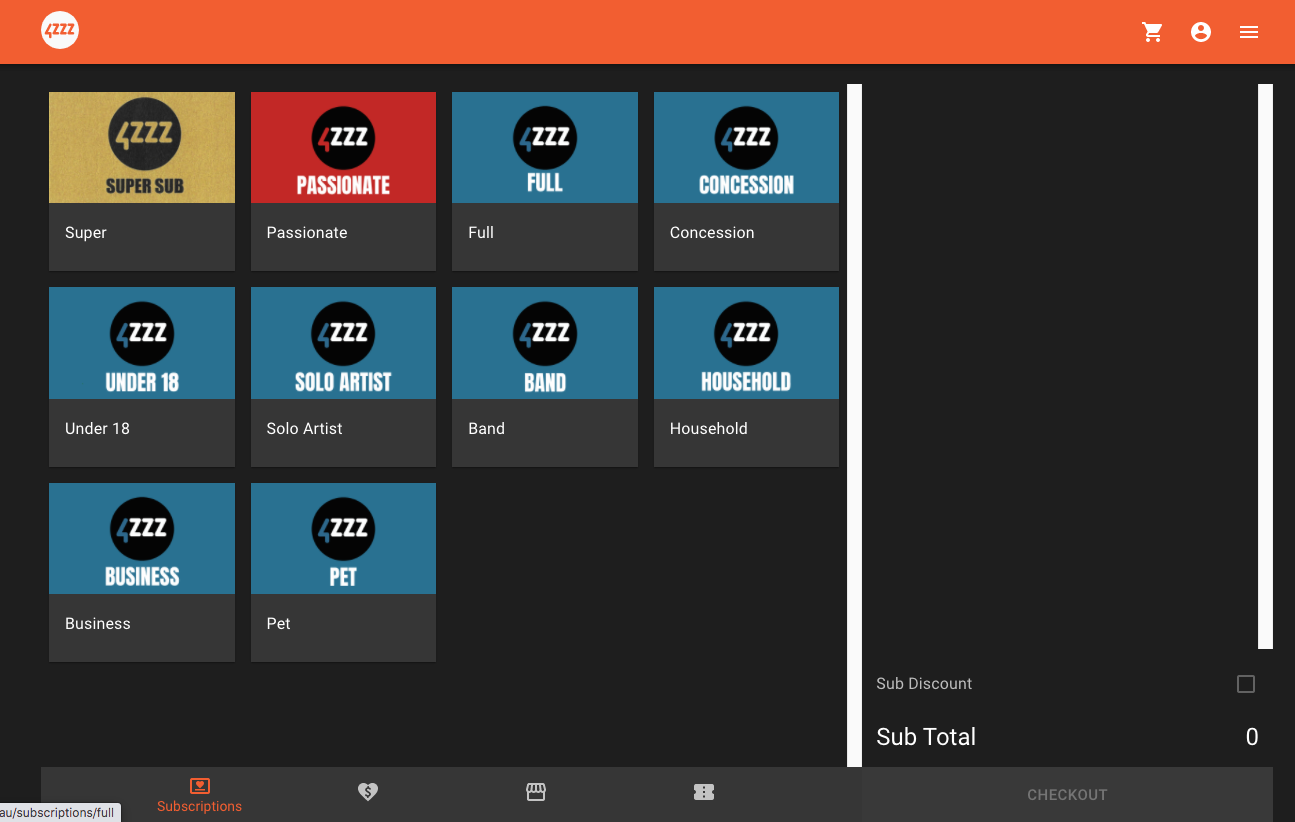This screenshot has width=1295, height=822.
Task: Select the Super Sub thumbnail image
Action: [x=142, y=148]
